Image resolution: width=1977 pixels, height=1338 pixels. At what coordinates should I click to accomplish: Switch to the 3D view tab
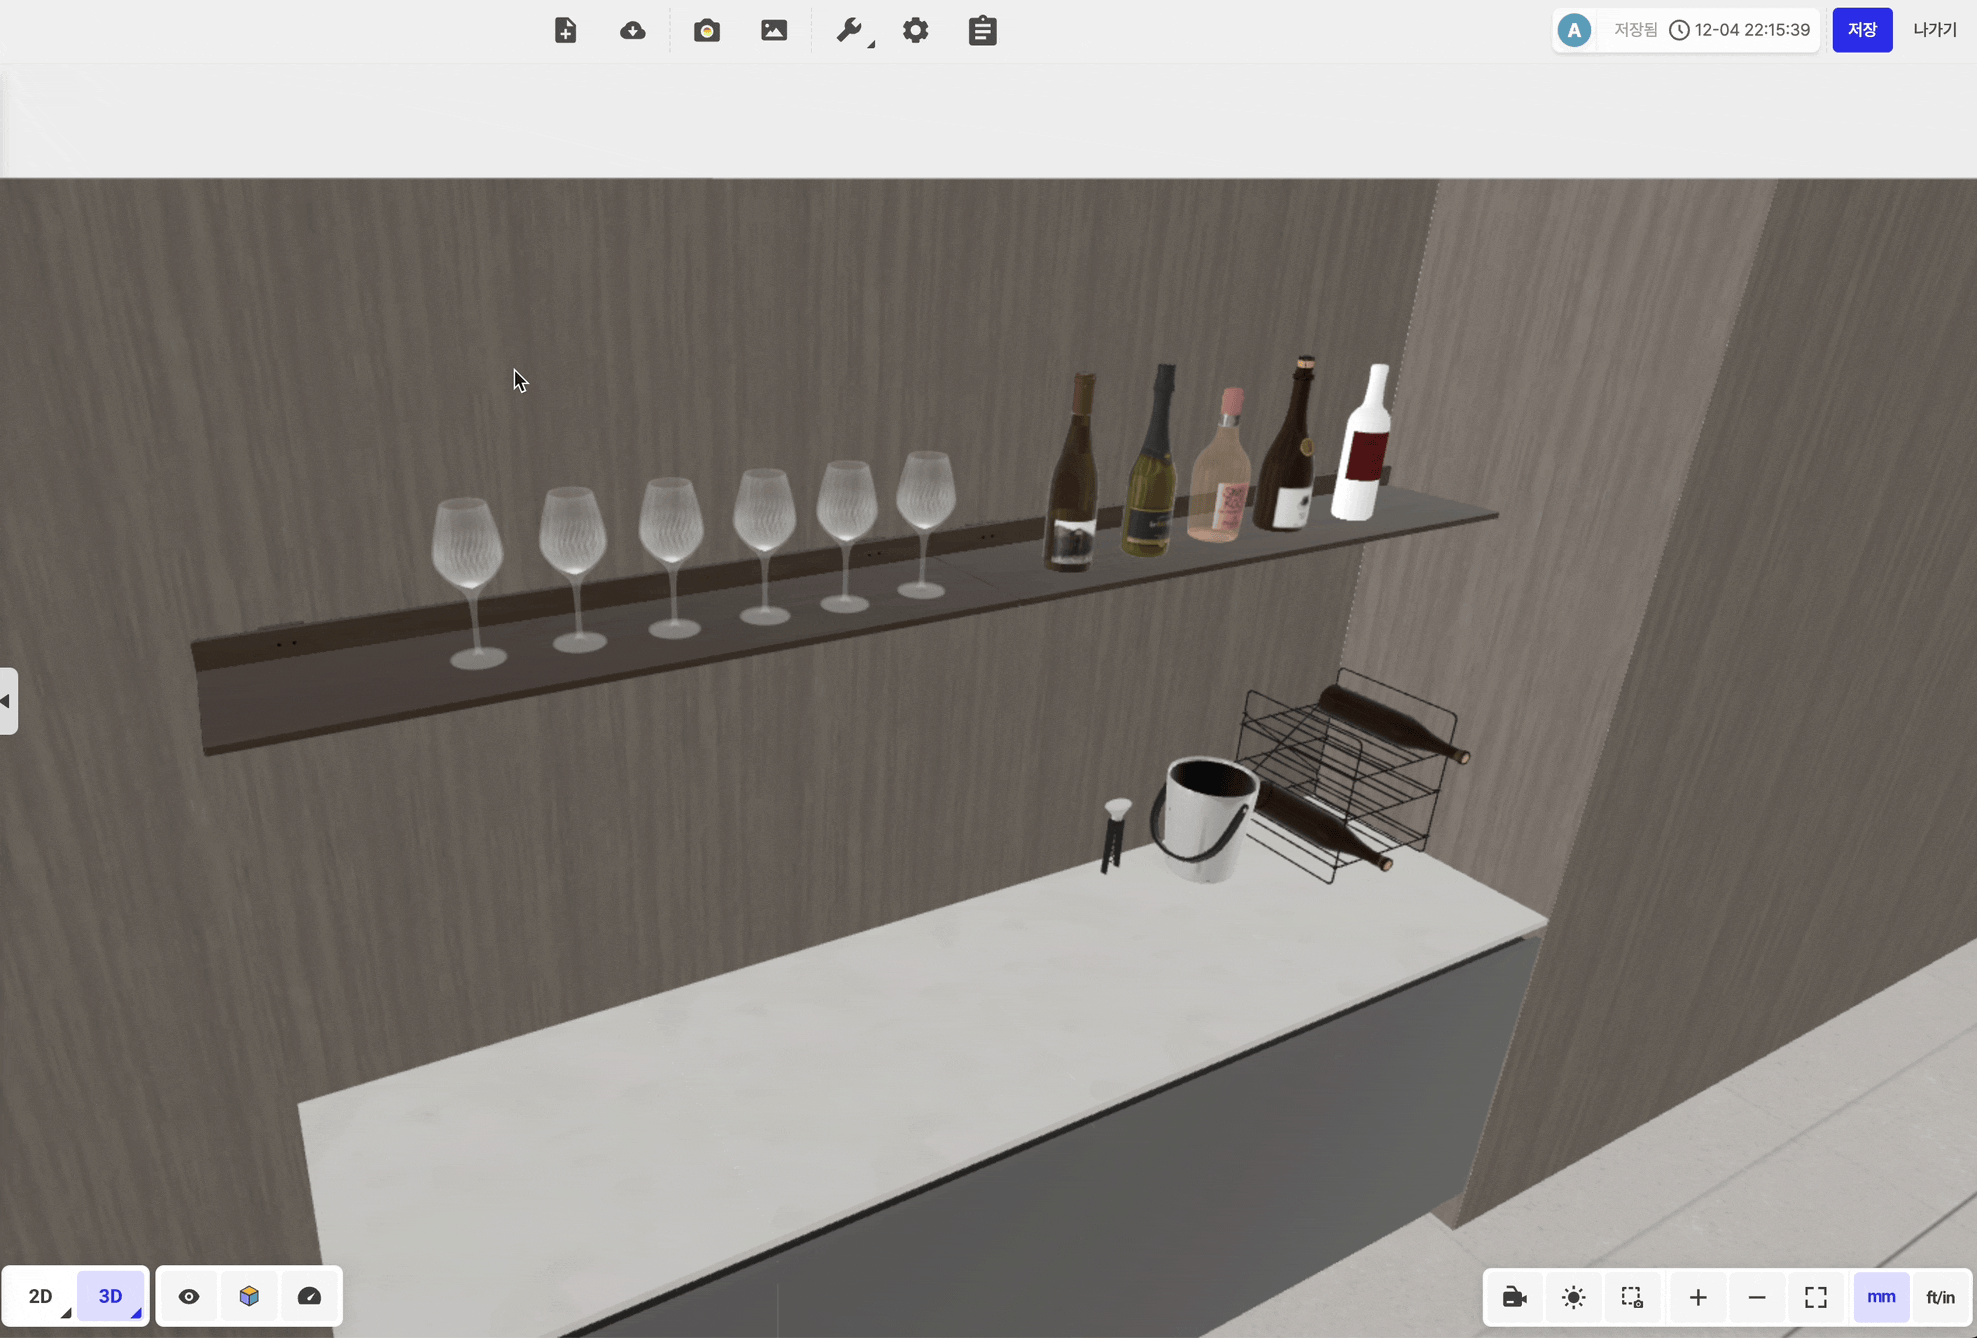[110, 1296]
